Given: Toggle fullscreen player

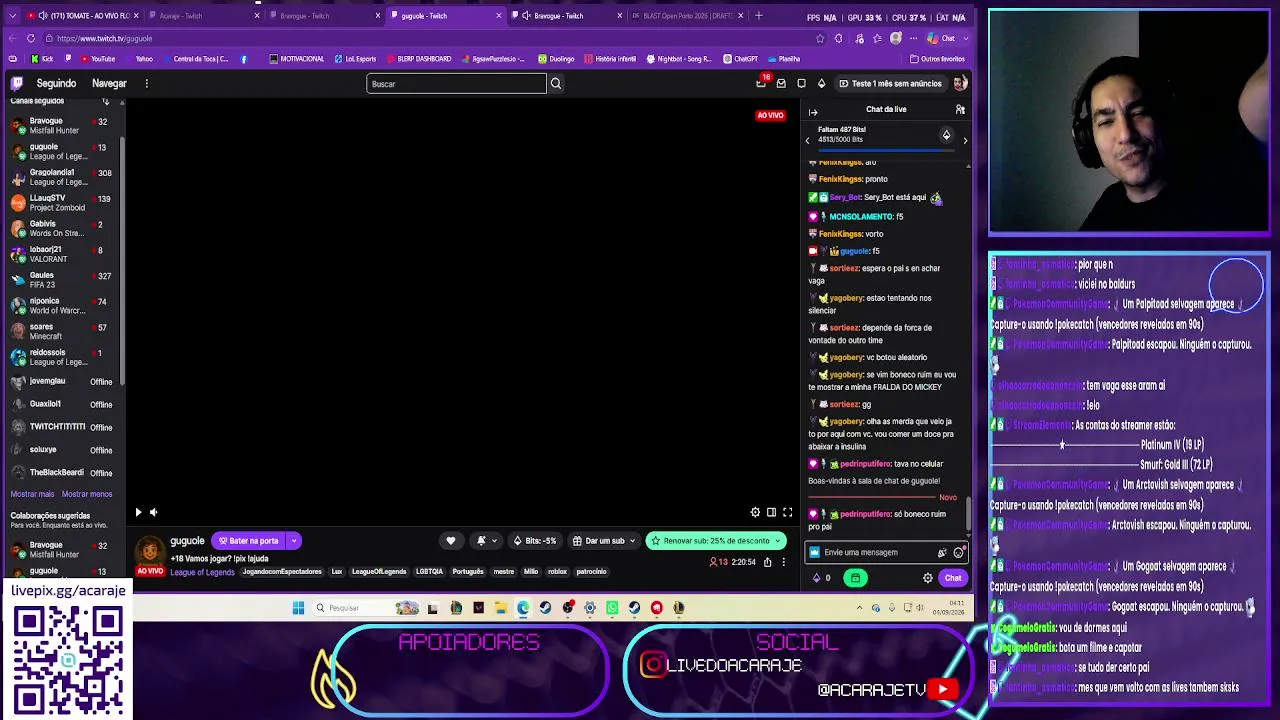Looking at the screenshot, I should tap(787, 512).
